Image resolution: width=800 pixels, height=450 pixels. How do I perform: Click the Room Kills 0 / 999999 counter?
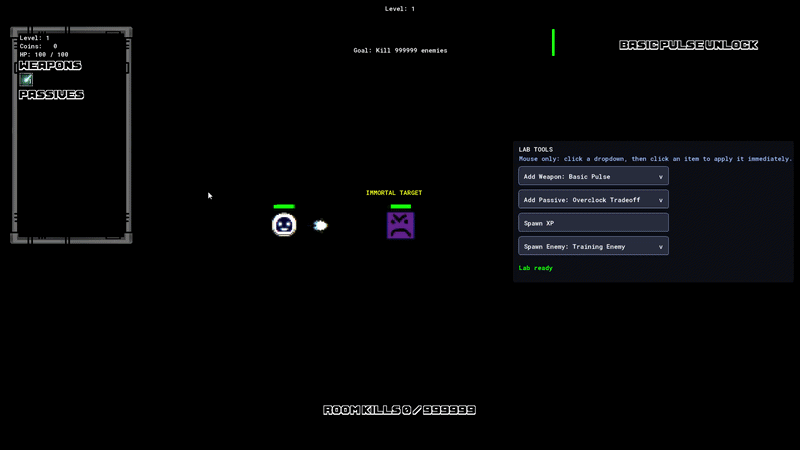pos(399,410)
